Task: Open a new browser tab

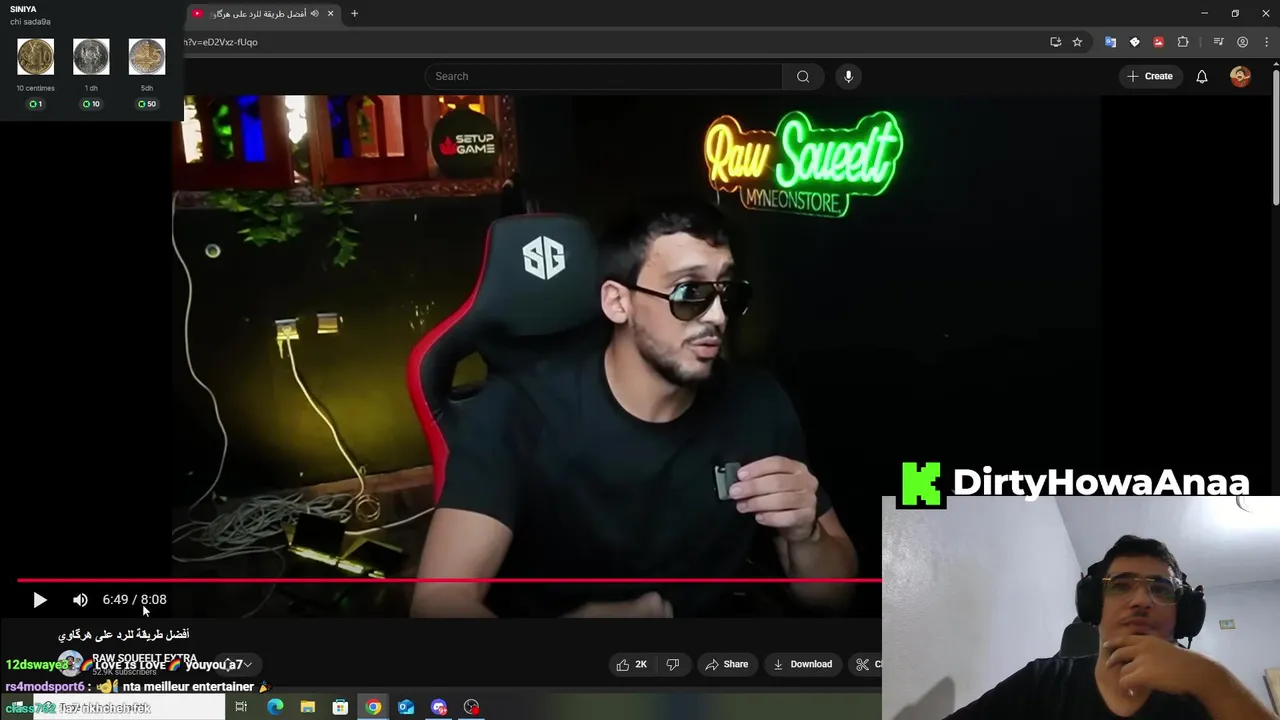Action: pyautogui.click(x=354, y=14)
